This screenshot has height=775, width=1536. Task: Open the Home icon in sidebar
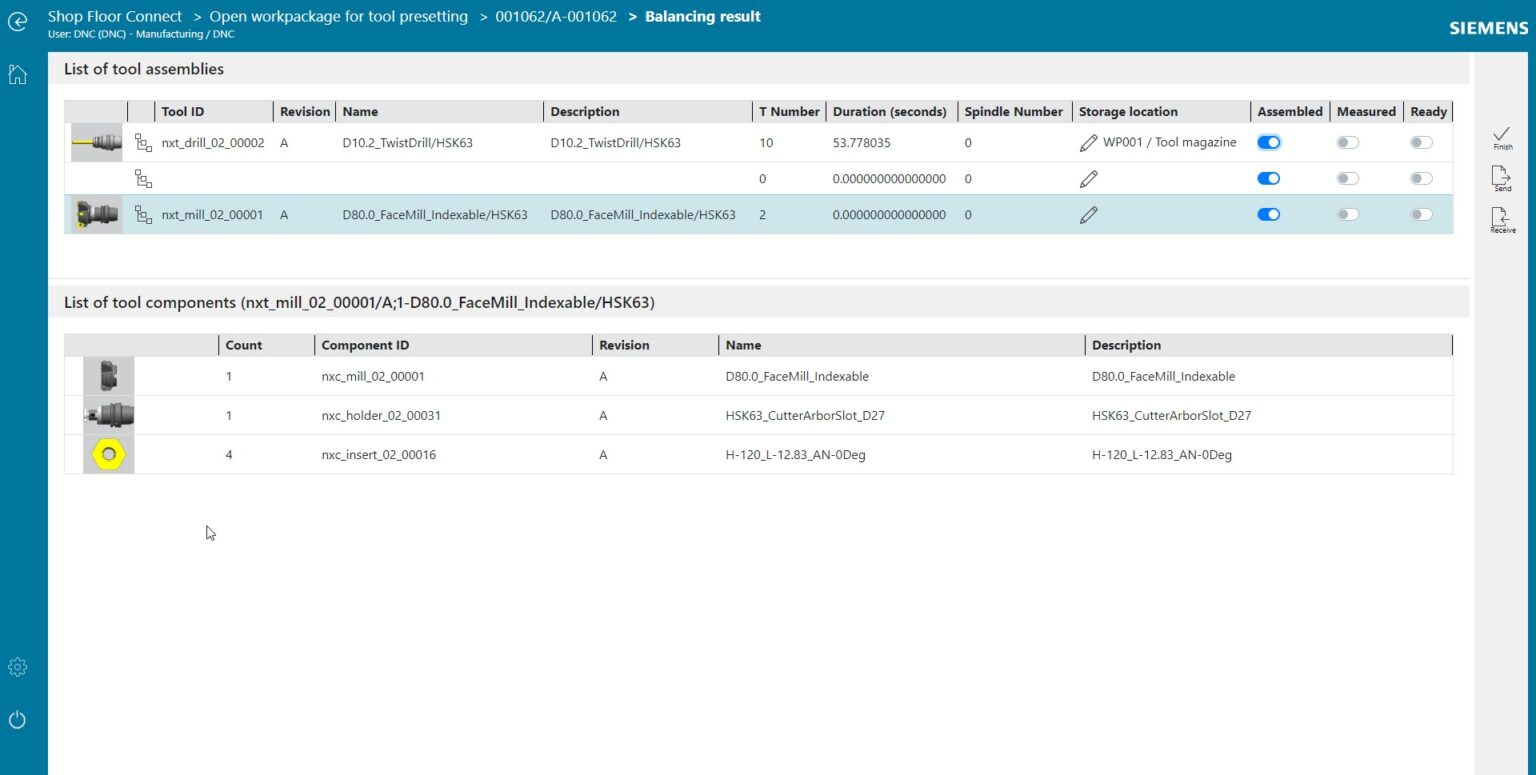point(17,74)
